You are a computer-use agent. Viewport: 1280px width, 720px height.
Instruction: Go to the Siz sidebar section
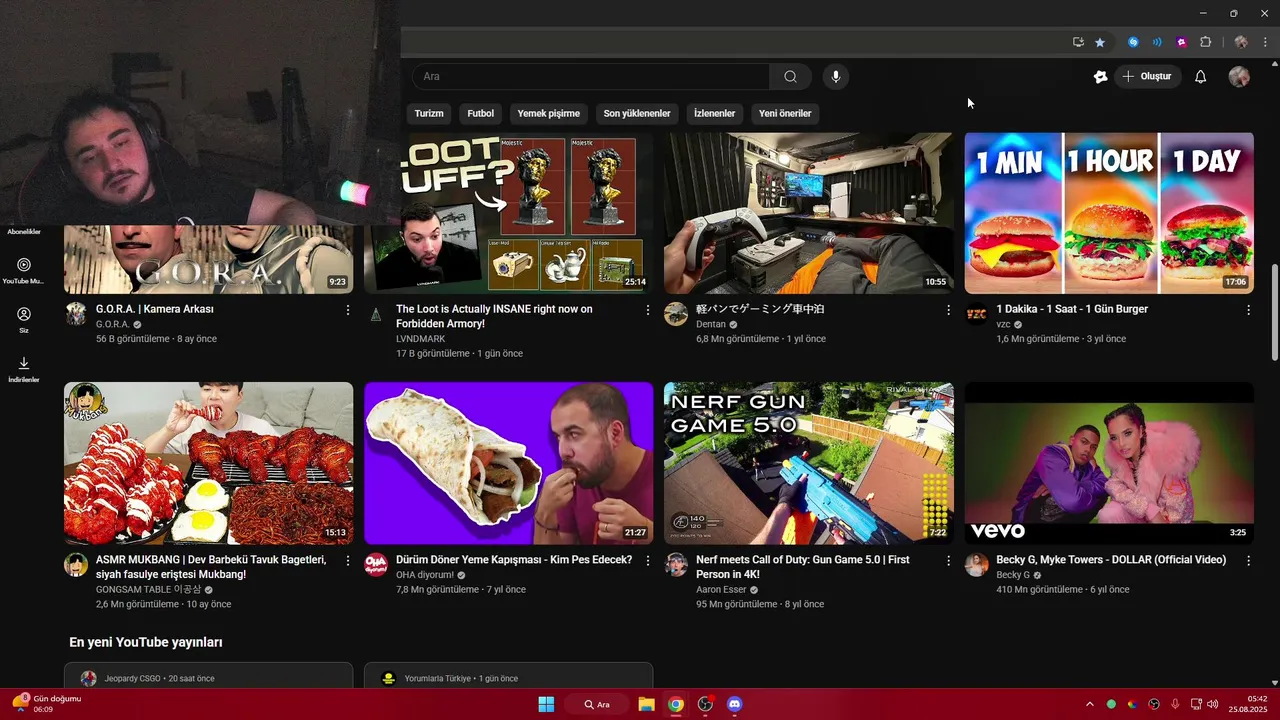pyautogui.click(x=24, y=320)
